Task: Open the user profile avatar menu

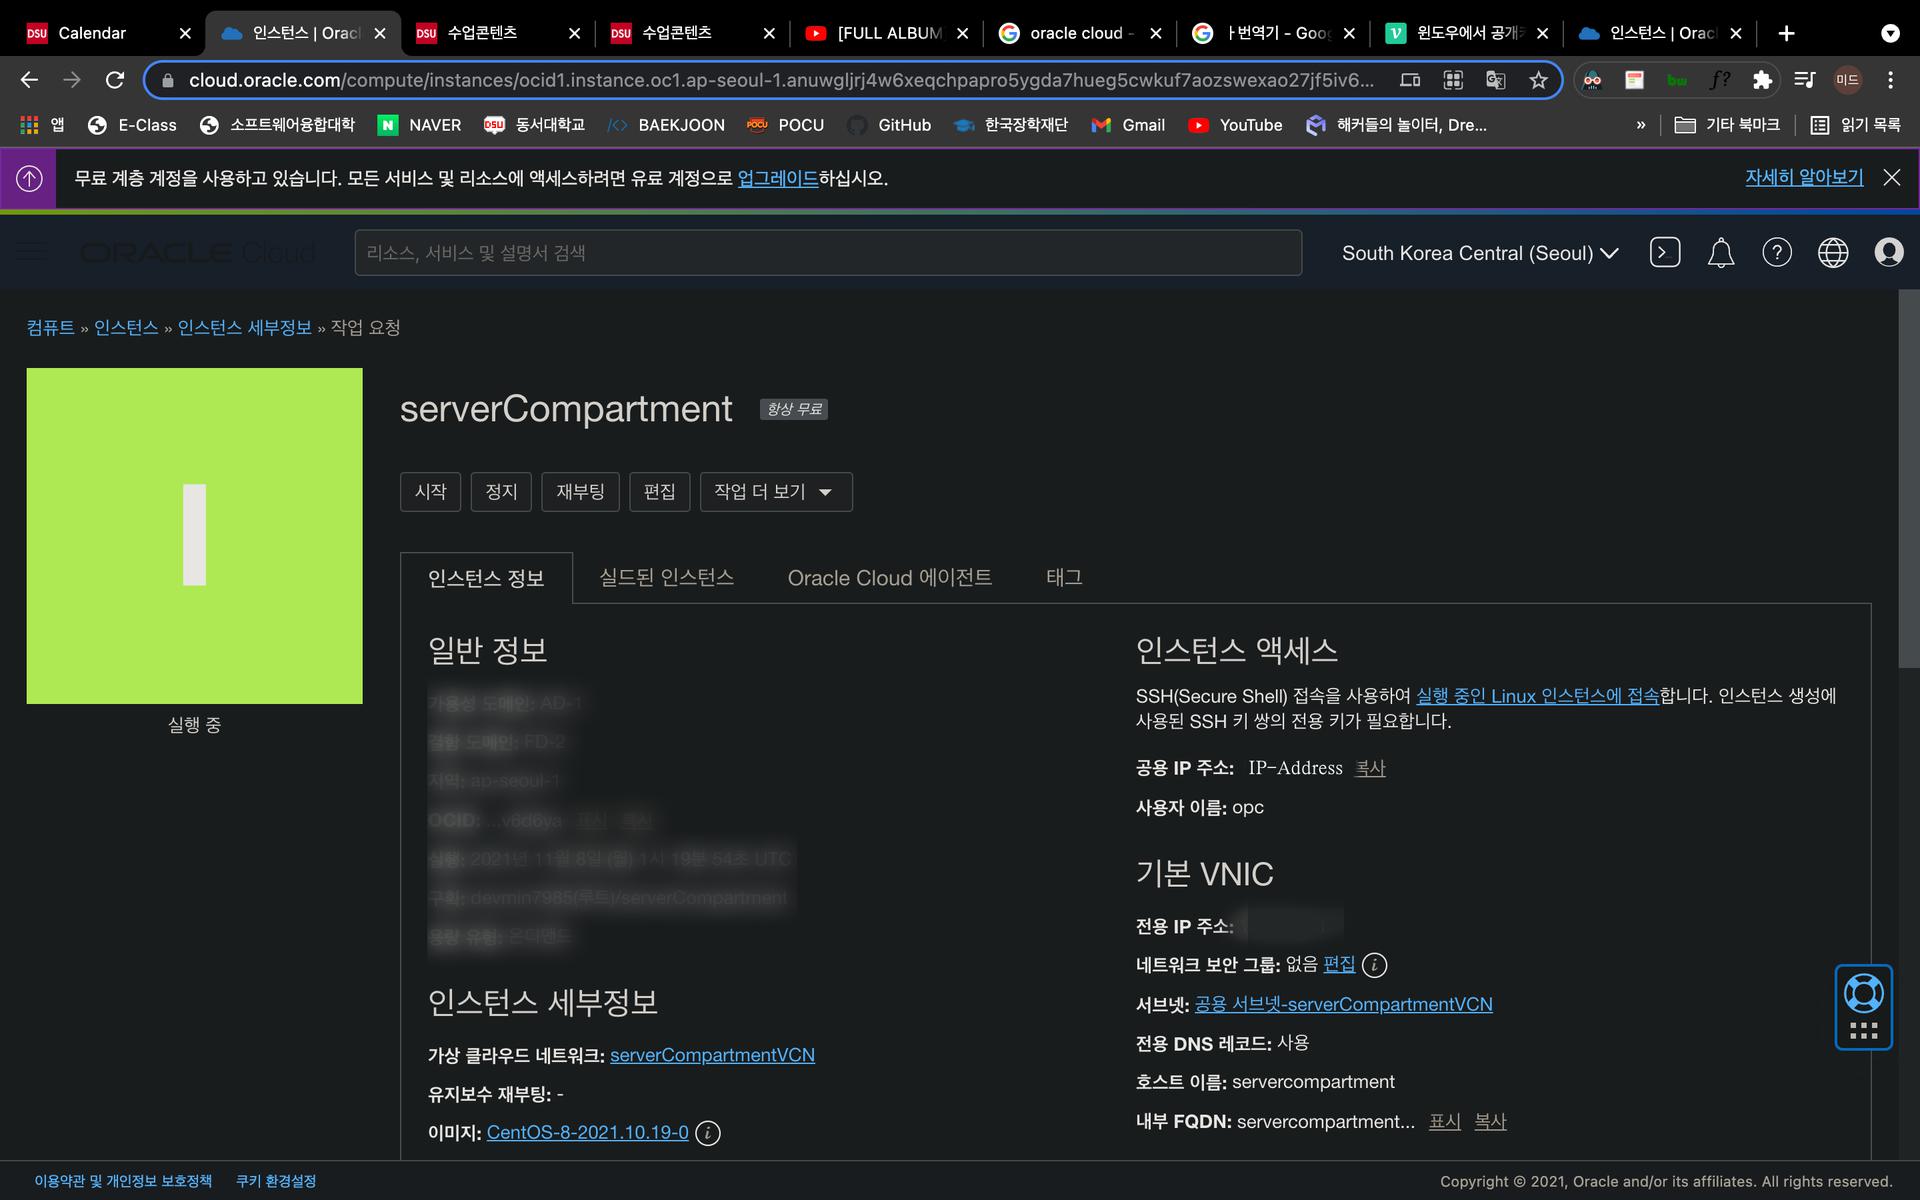Action: pos(1888,253)
